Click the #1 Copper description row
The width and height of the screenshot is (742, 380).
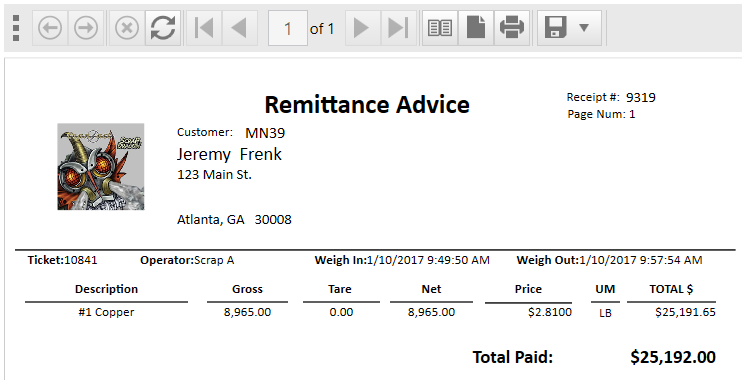(371, 312)
